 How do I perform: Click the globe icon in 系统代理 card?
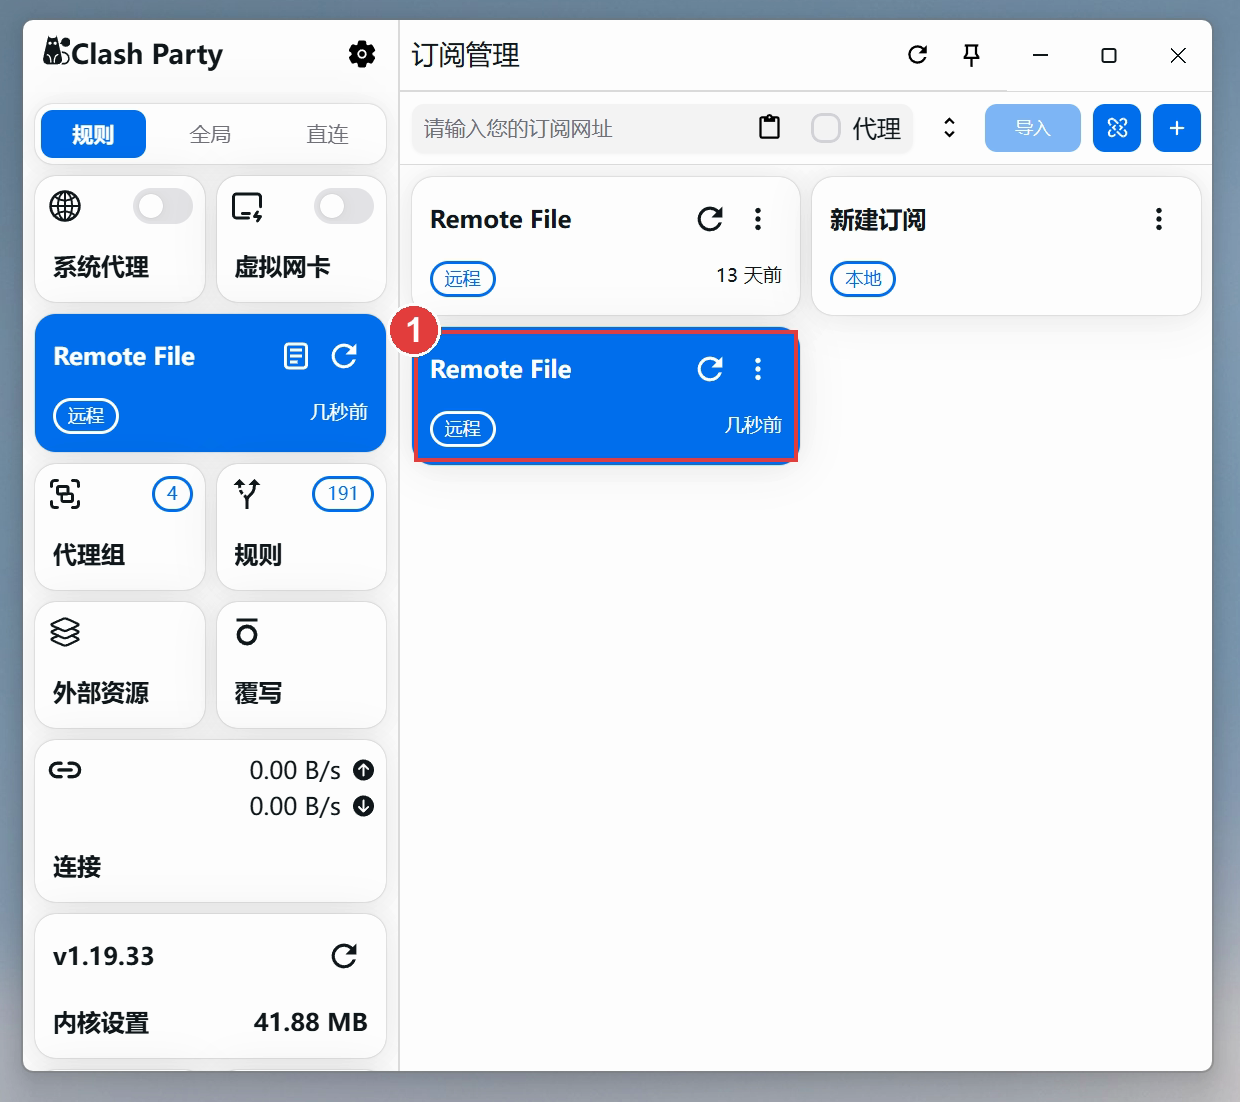click(65, 206)
